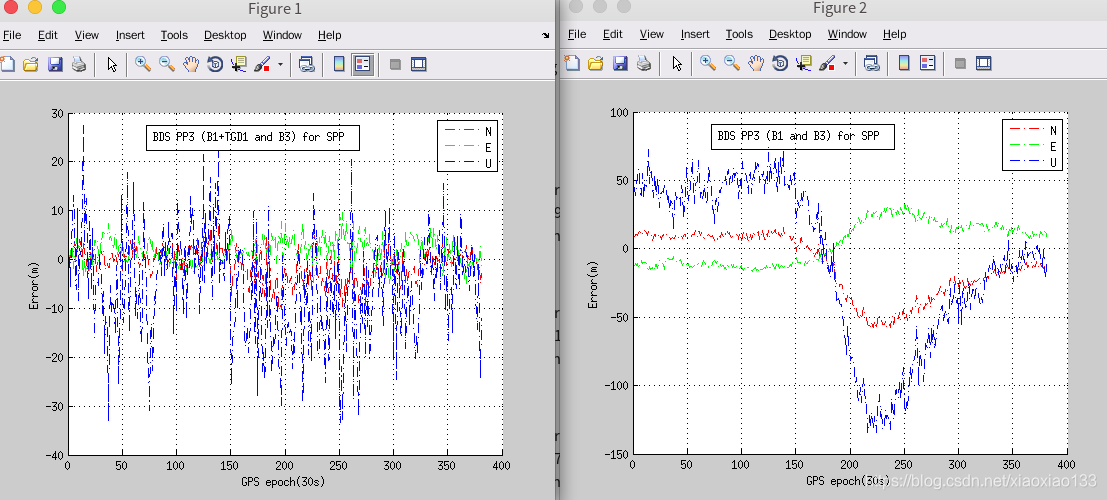Click New Figure icon in Figure 1 toolbar

[x=6, y=64]
